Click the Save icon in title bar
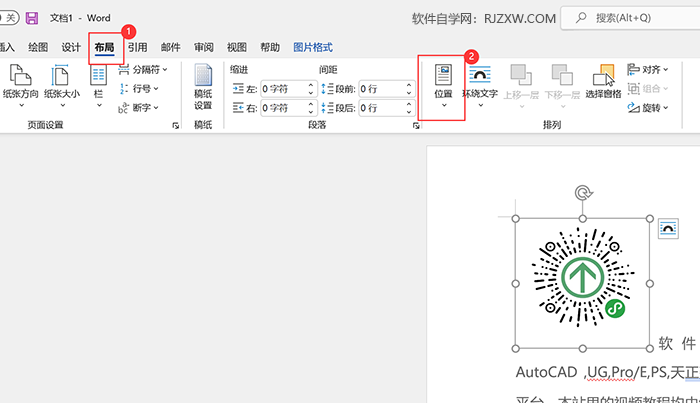The height and width of the screenshot is (403, 700). coord(32,18)
